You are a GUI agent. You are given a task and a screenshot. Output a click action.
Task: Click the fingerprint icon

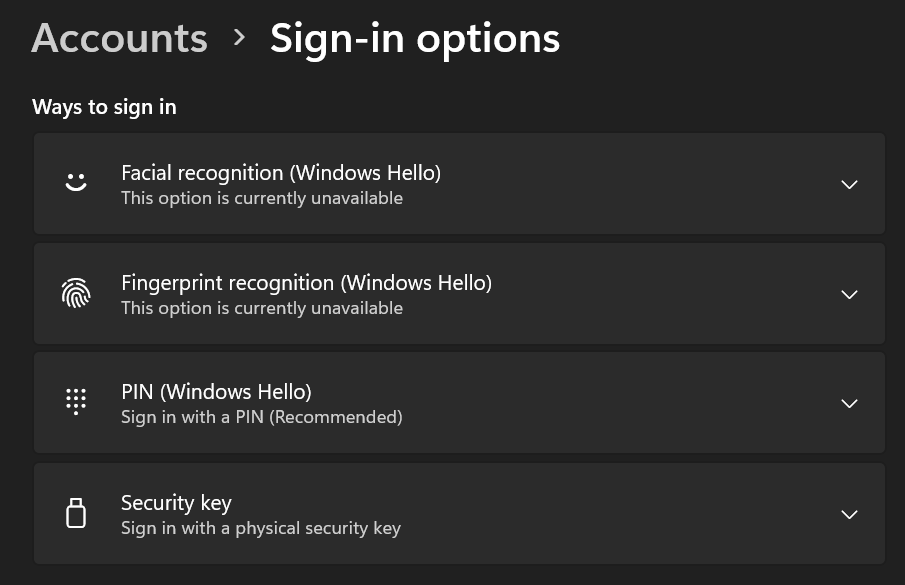click(x=76, y=293)
